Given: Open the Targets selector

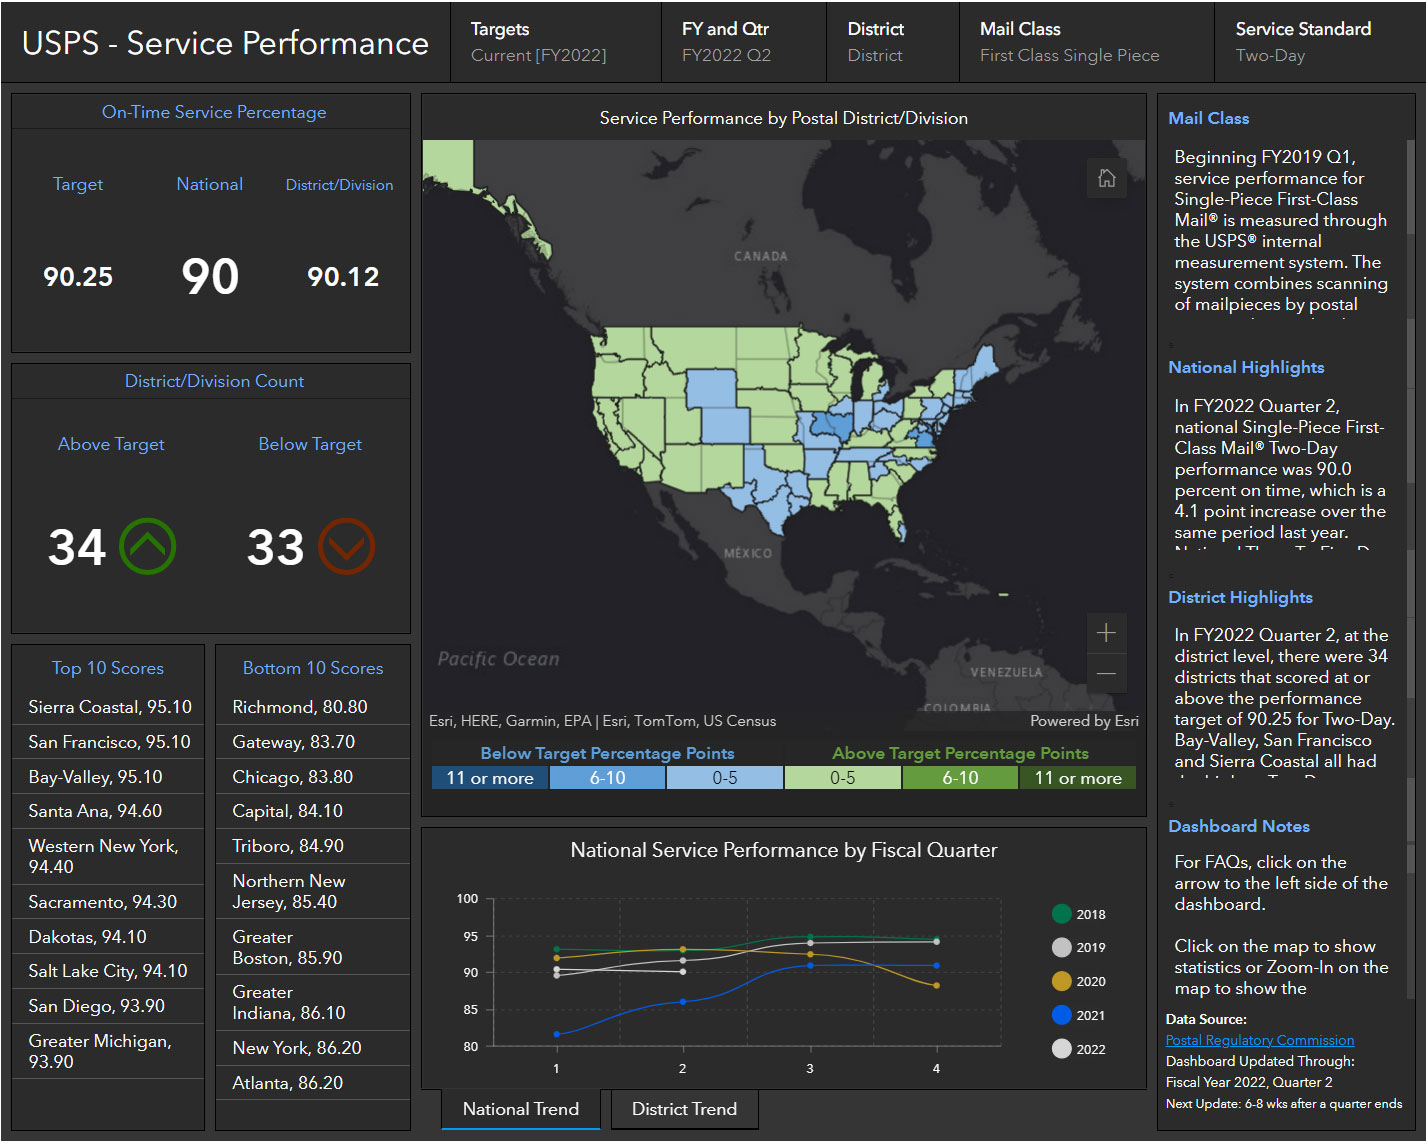Looking at the screenshot, I should 555,42.
